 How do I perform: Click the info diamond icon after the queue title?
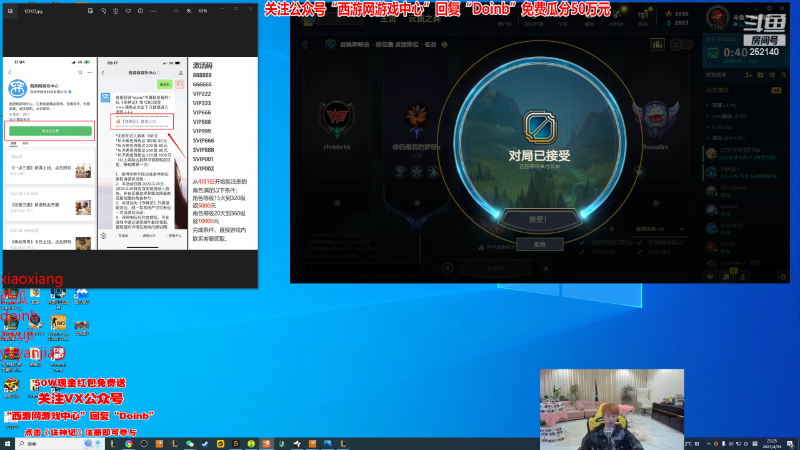coord(444,44)
